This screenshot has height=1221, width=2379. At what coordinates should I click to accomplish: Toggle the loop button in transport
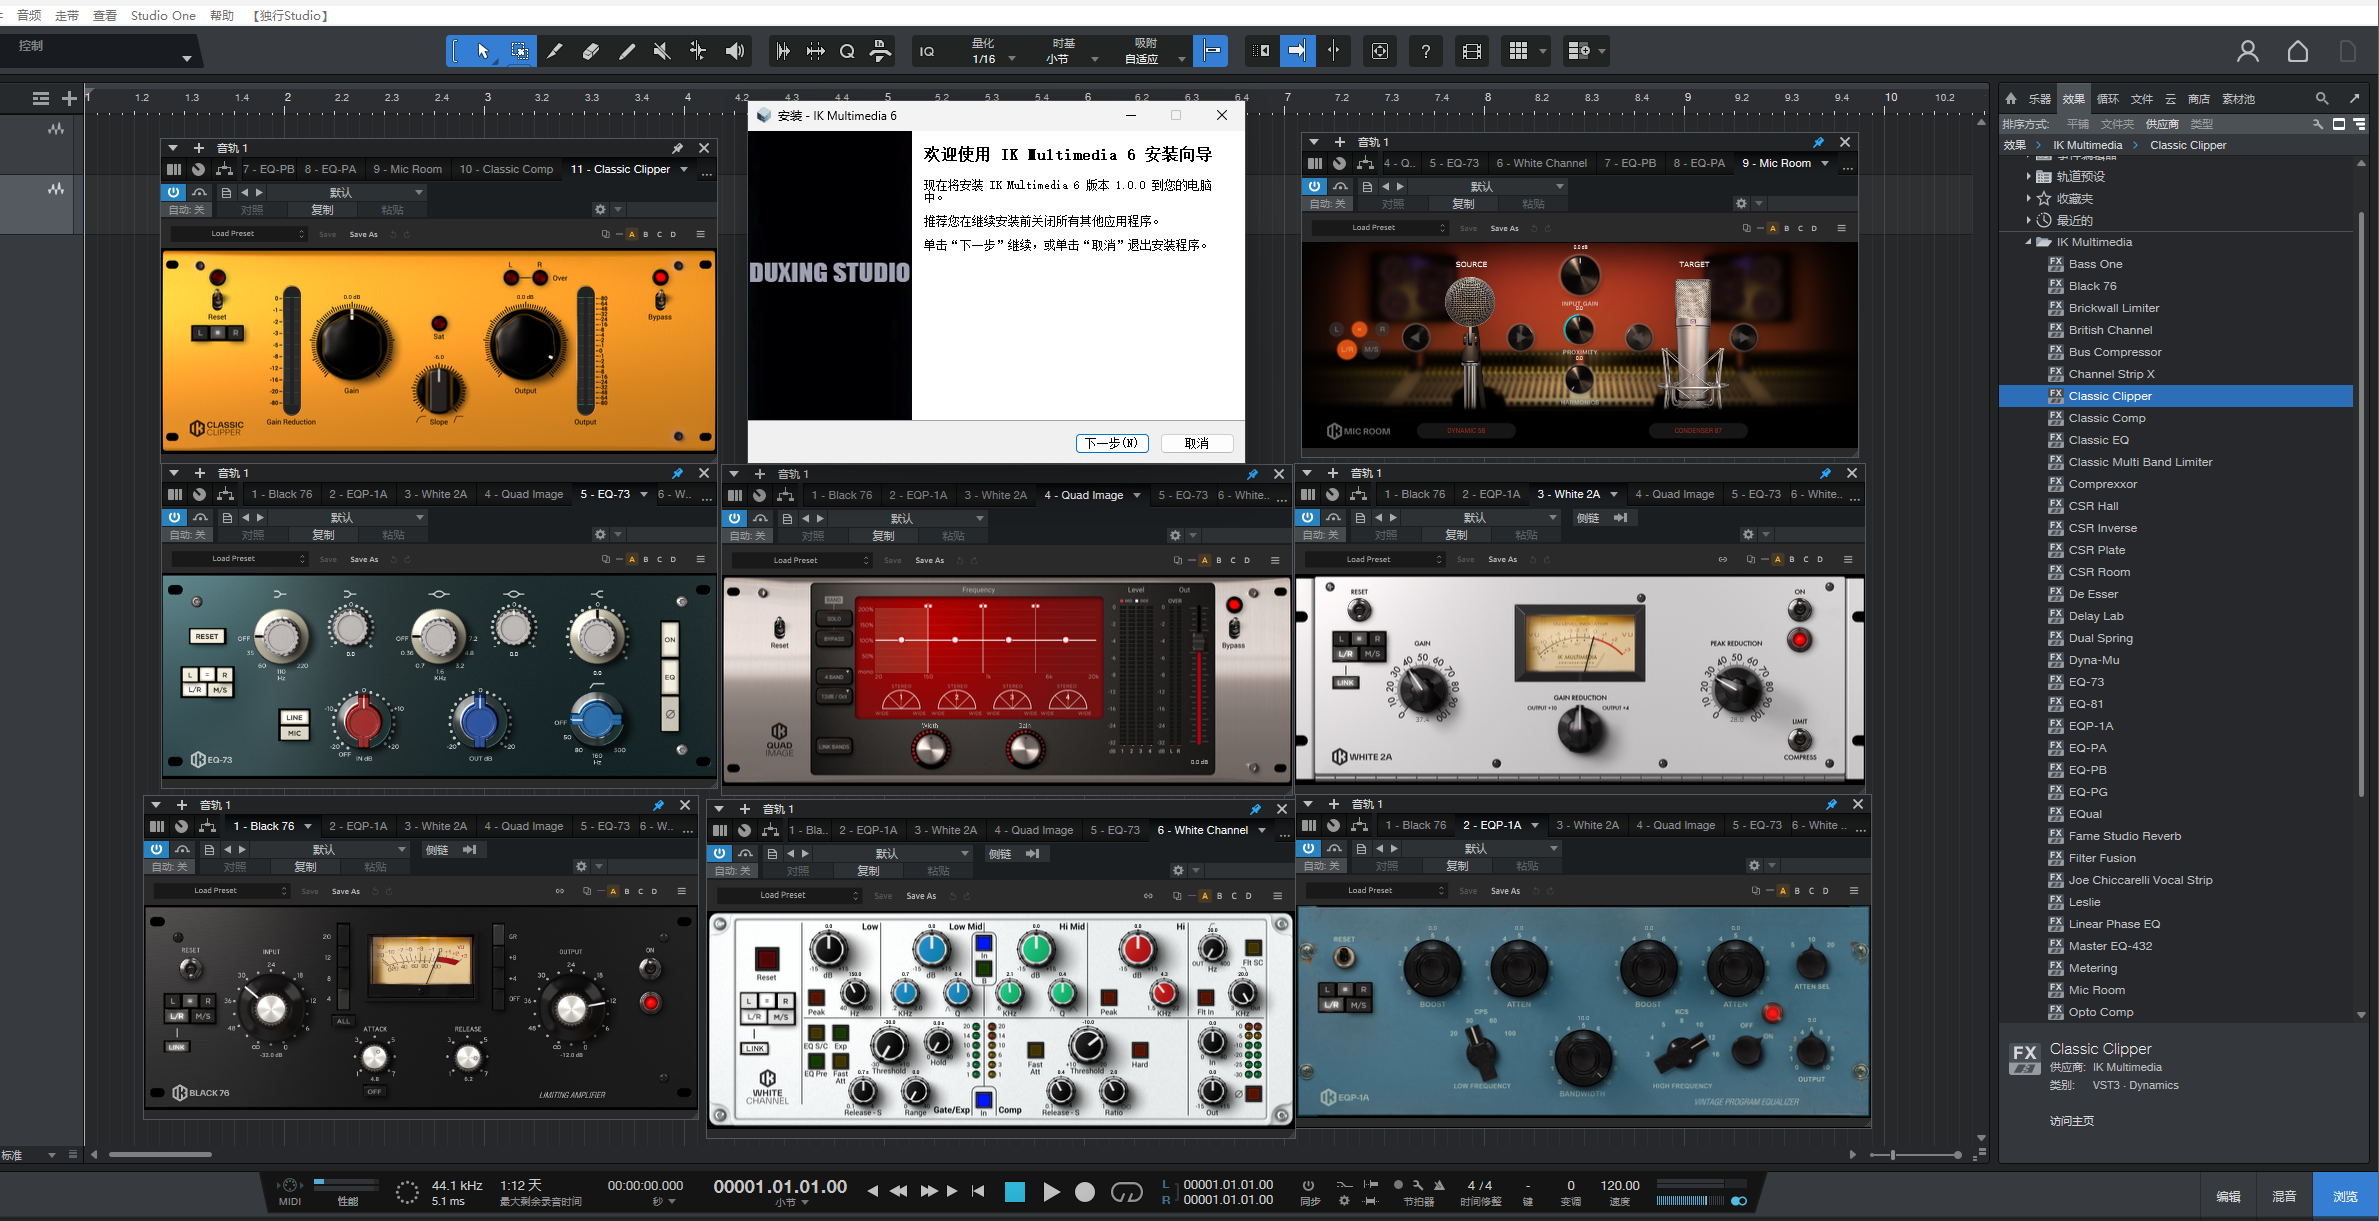click(x=1126, y=1192)
